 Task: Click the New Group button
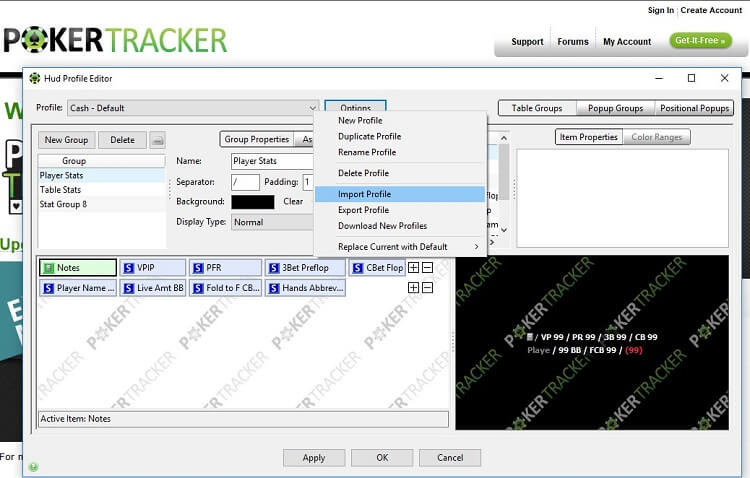tap(66, 140)
